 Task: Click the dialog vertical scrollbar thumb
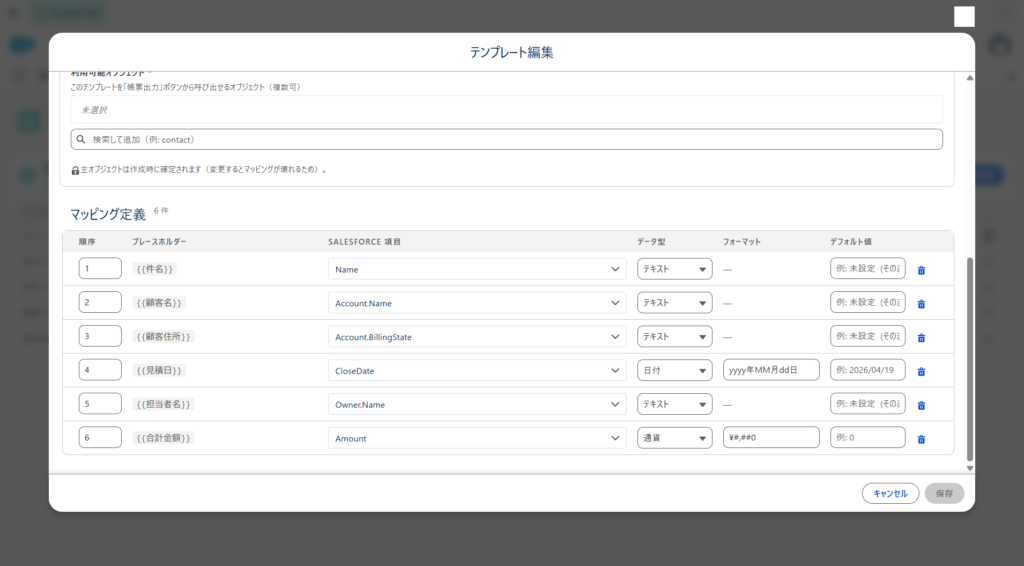(970, 359)
